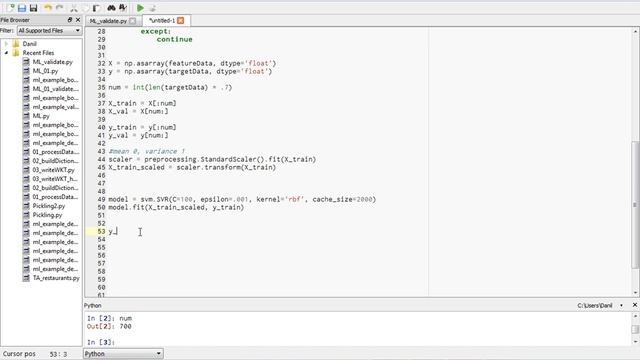This screenshot has width=640, height=360.
Task: Click the '53 : 3' cursor position value
Action: pos(58,354)
